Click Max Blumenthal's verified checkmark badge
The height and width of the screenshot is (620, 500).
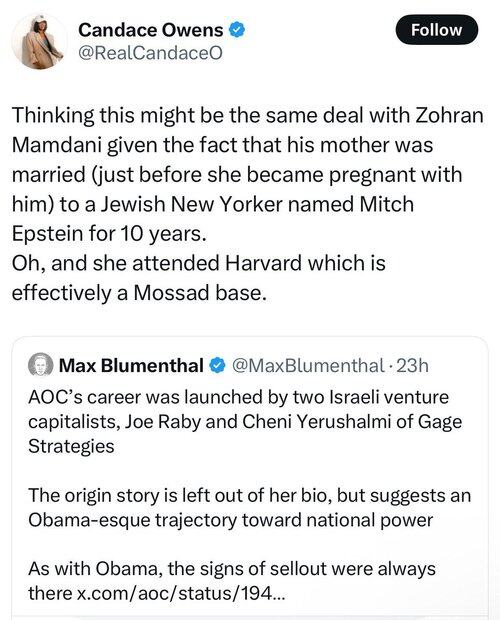pyautogui.click(x=217, y=365)
